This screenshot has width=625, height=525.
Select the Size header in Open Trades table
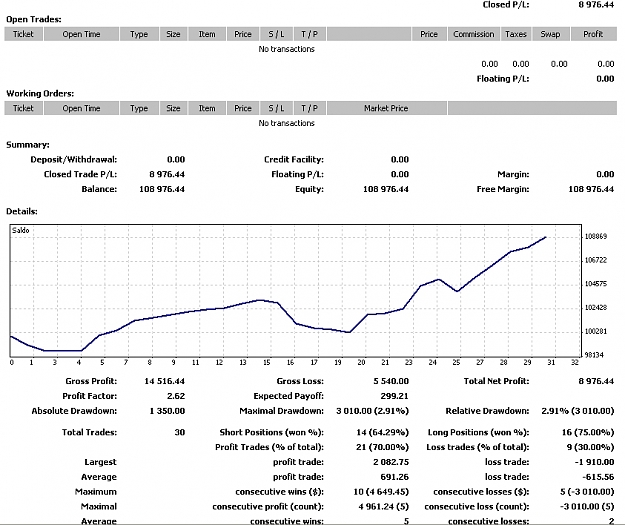(173, 34)
